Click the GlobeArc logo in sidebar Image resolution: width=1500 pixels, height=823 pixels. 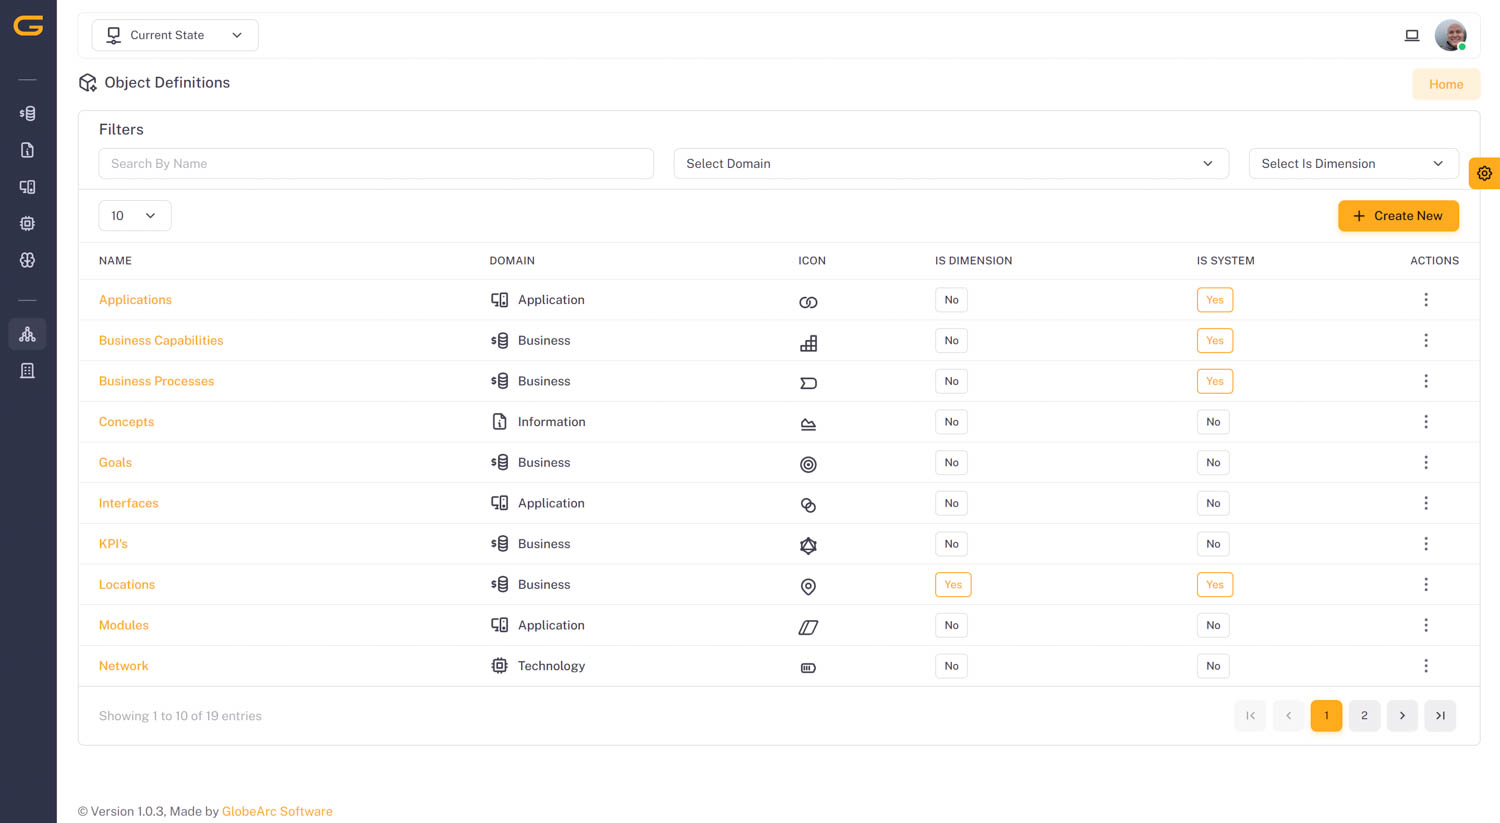coord(28,27)
